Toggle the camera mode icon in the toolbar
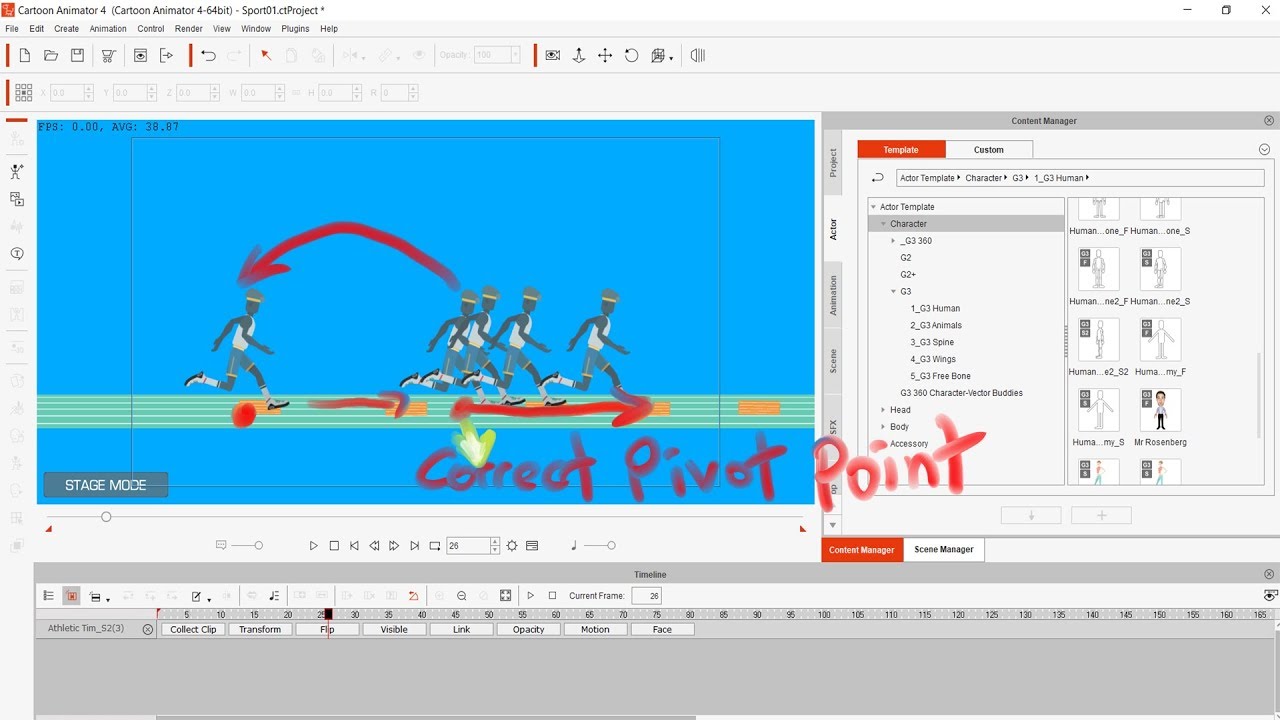Image resolution: width=1280 pixels, height=720 pixels. tap(552, 56)
